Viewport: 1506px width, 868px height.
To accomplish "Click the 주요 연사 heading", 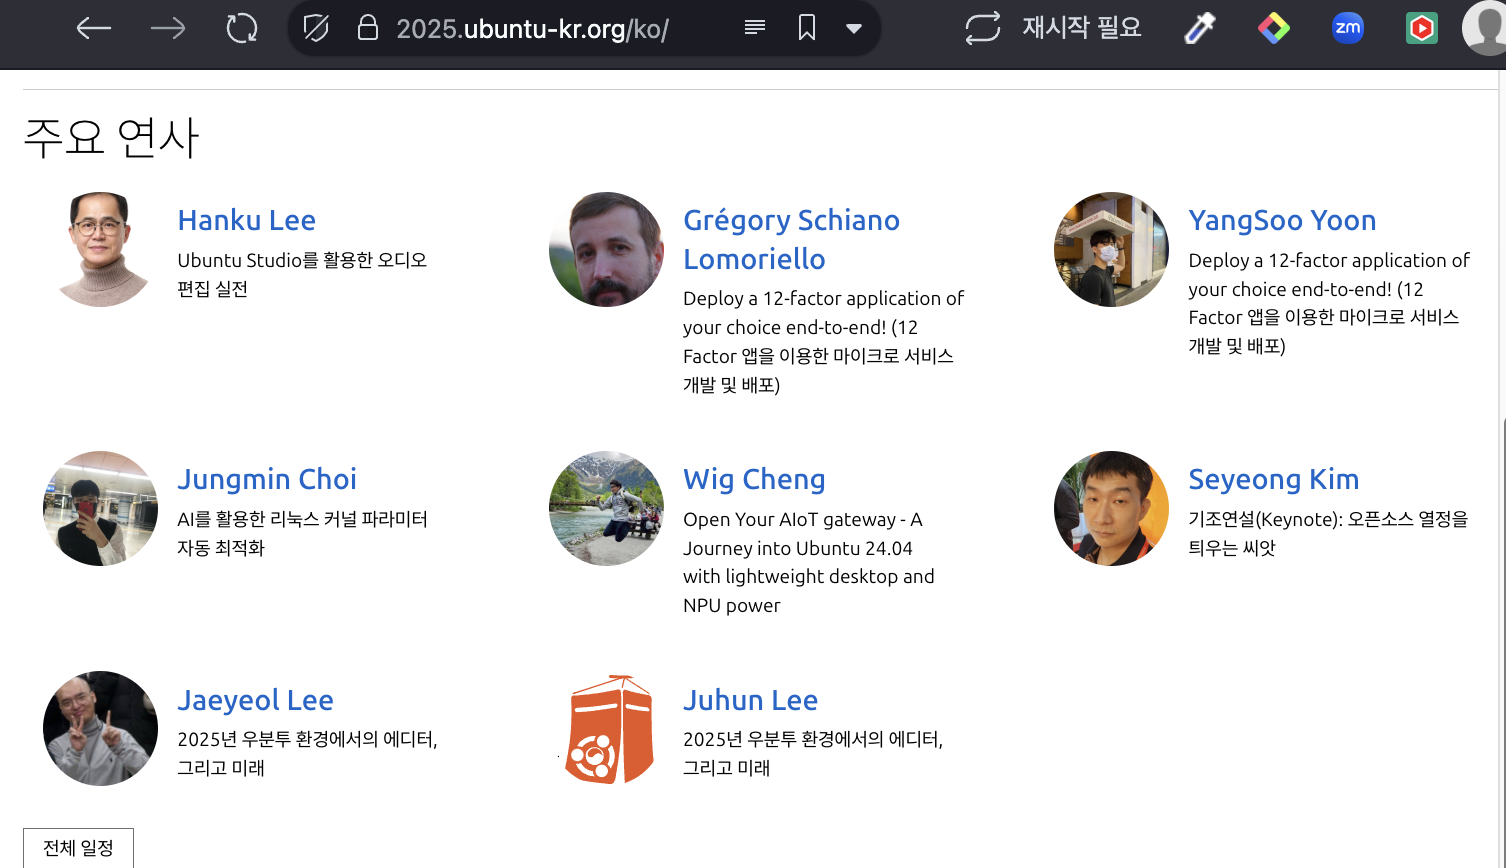I will coord(111,137).
